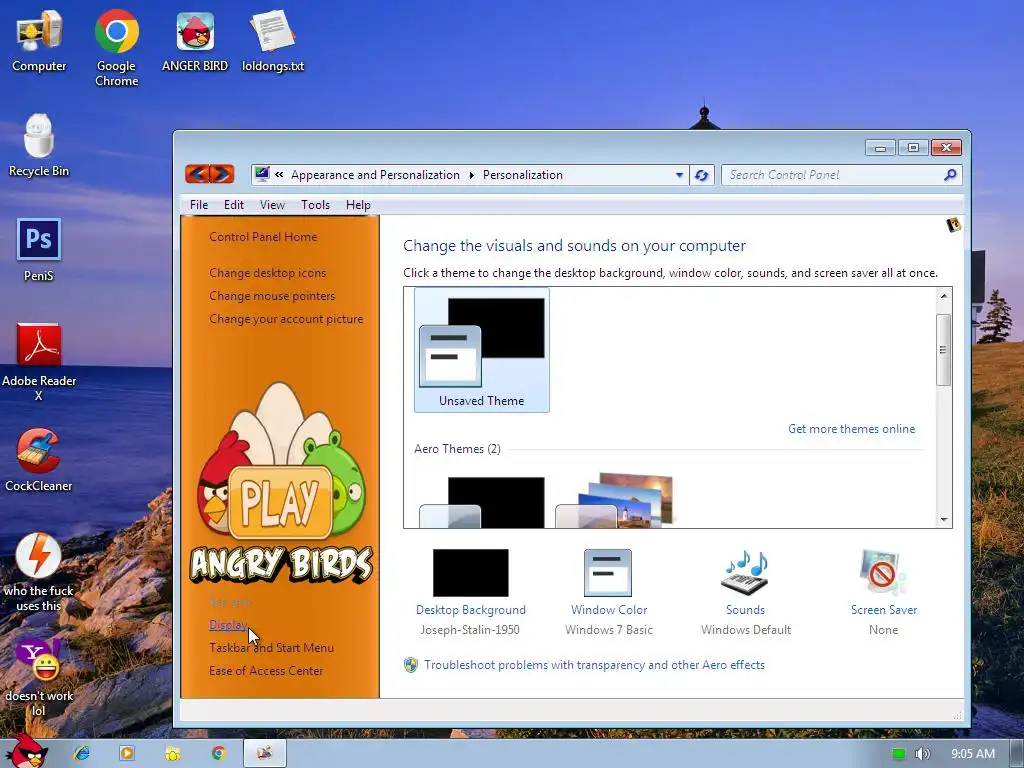Open Chrome from the taskbar
1024x768 pixels.
(218, 753)
